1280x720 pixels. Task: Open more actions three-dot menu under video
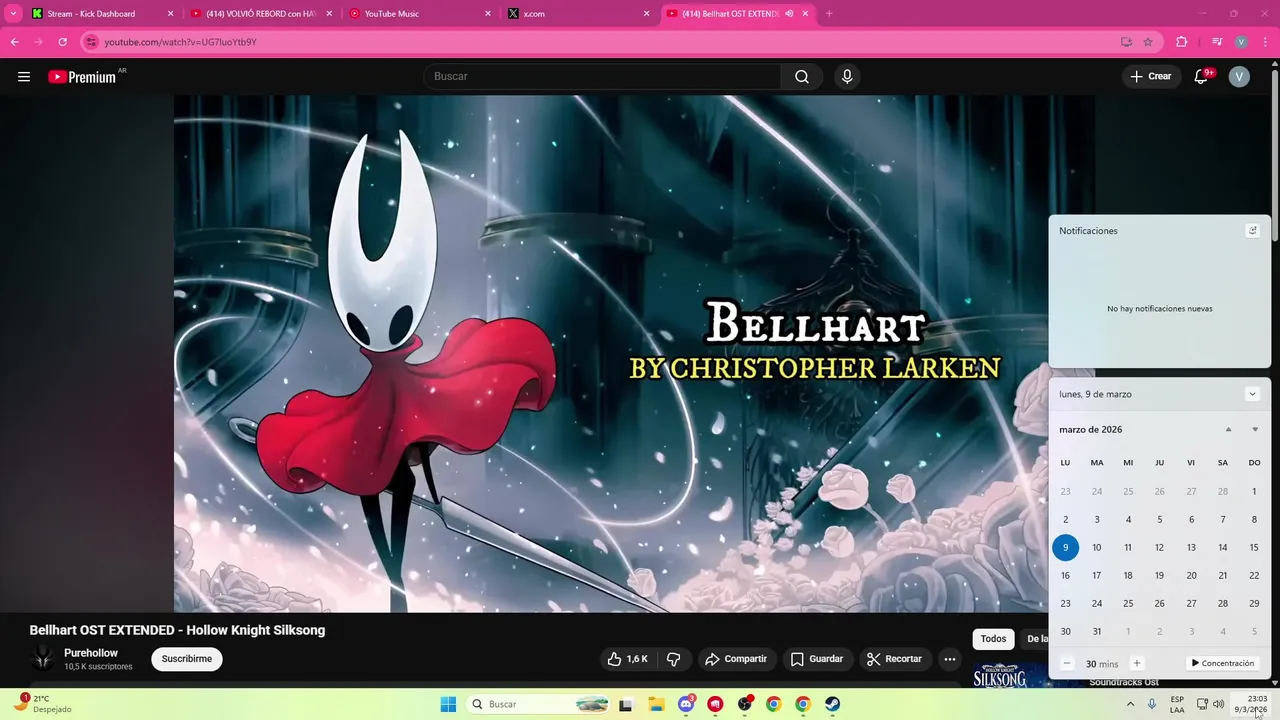(x=950, y=659)
